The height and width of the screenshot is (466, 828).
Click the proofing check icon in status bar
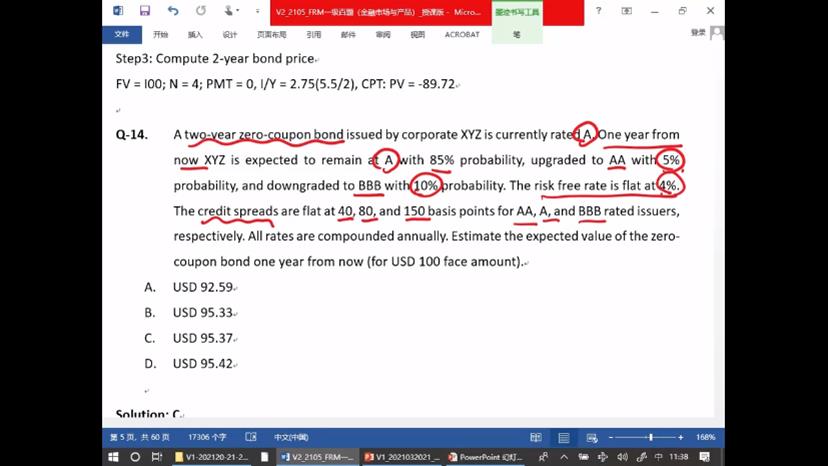pos(250,437)
